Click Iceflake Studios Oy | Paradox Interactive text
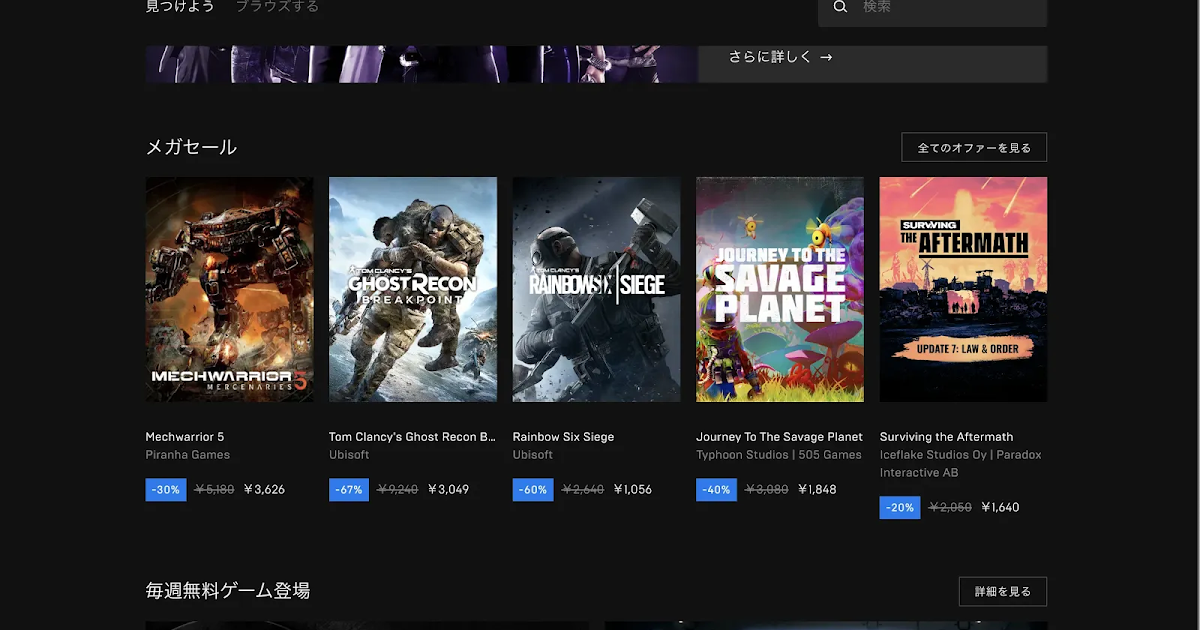Screen dimensions: 1200x630 tap(961, 464)
